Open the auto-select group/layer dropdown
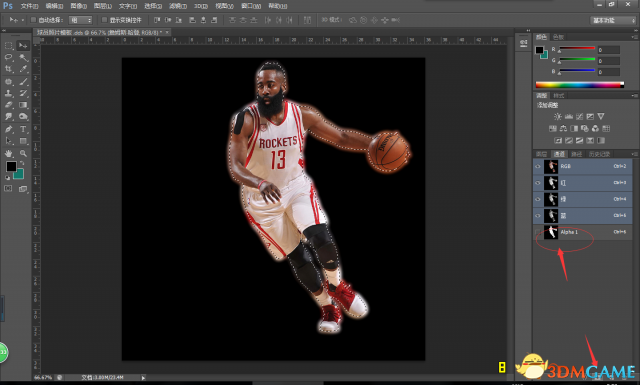Image resolution: width=640 pixels, height=385 pixels. (x=80, y=20)
